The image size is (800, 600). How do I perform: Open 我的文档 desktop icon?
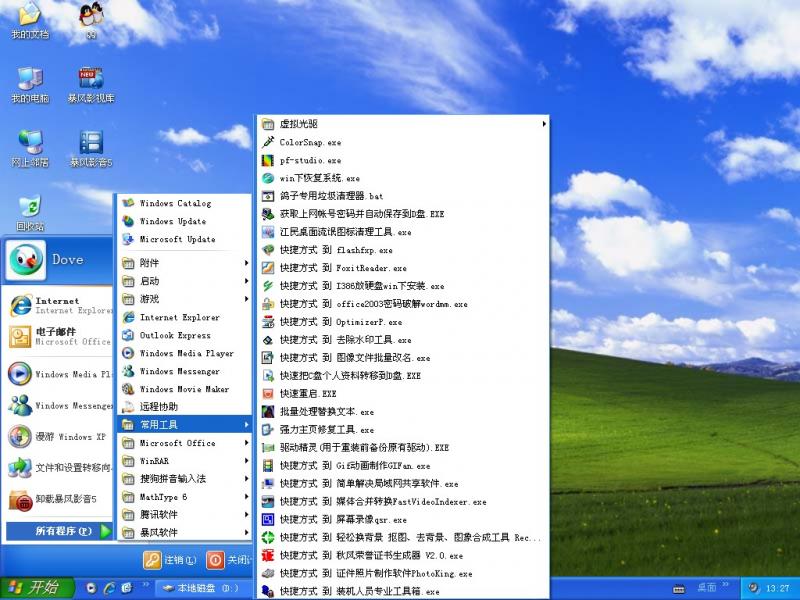click(x=30, y=15)
